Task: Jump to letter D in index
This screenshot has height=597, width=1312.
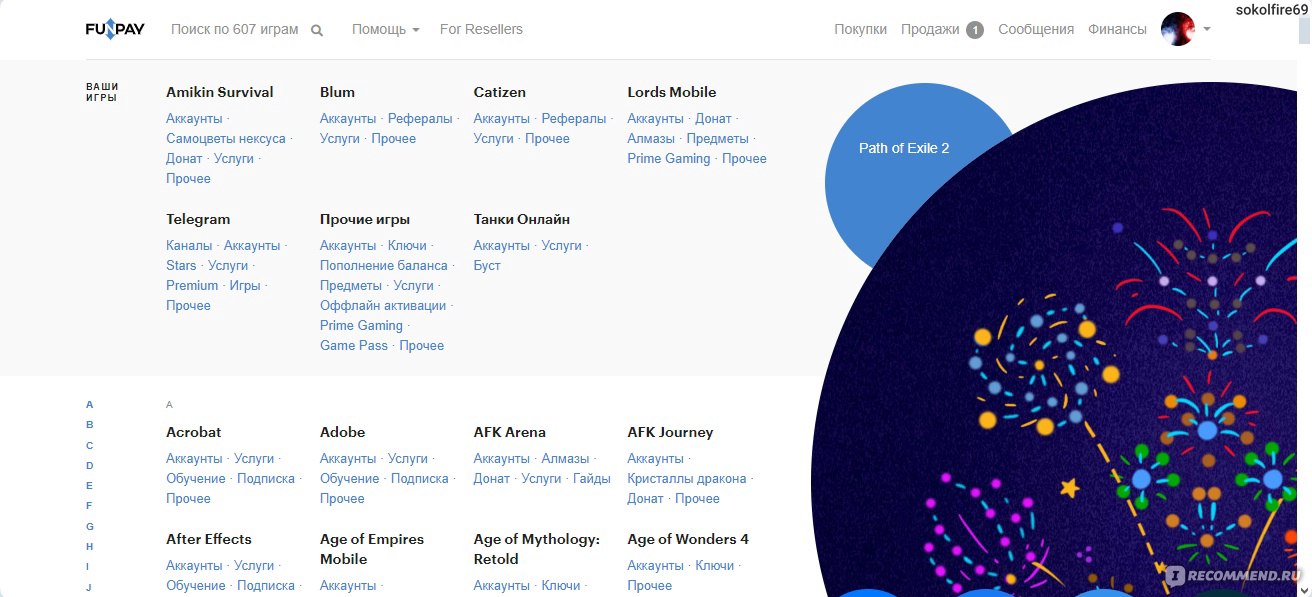Action: (x=89, y=465)
